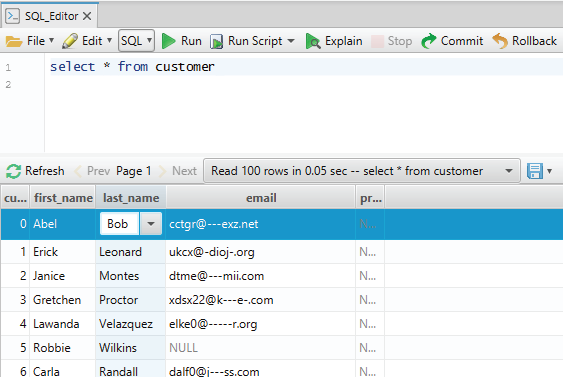Open the File folder icon menu

point(14,41)
